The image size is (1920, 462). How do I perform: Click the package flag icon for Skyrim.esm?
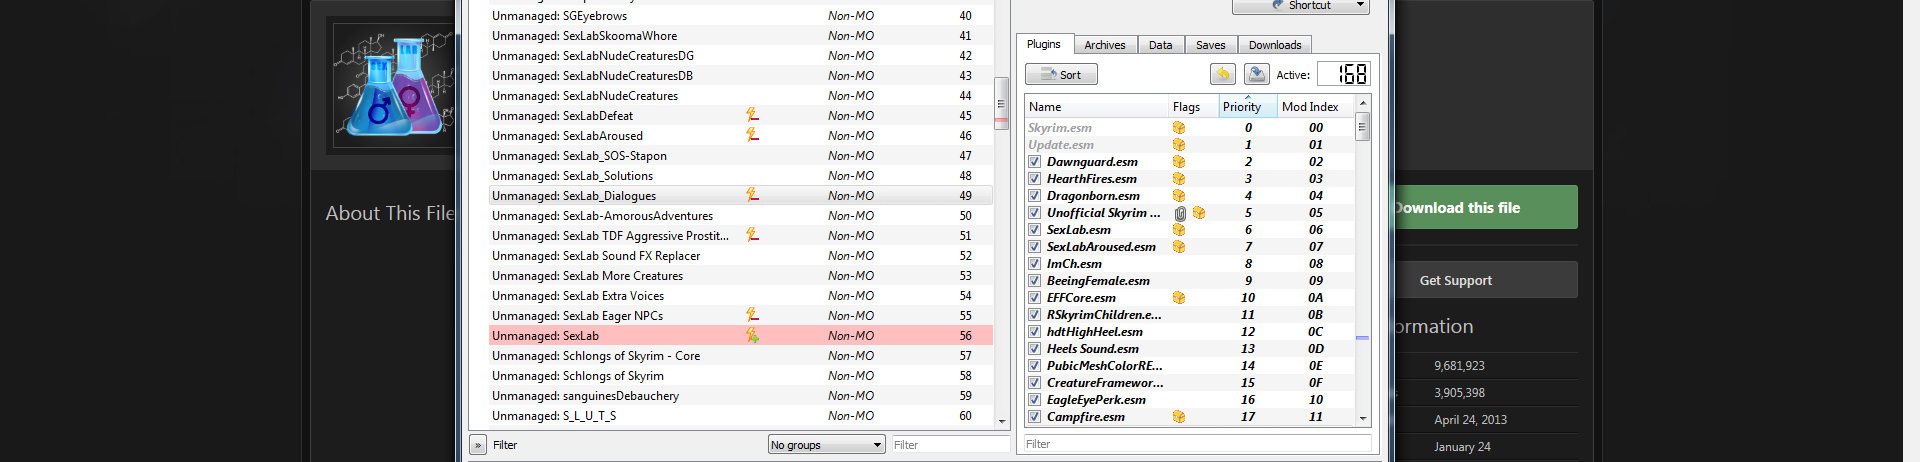[1179, 127]
